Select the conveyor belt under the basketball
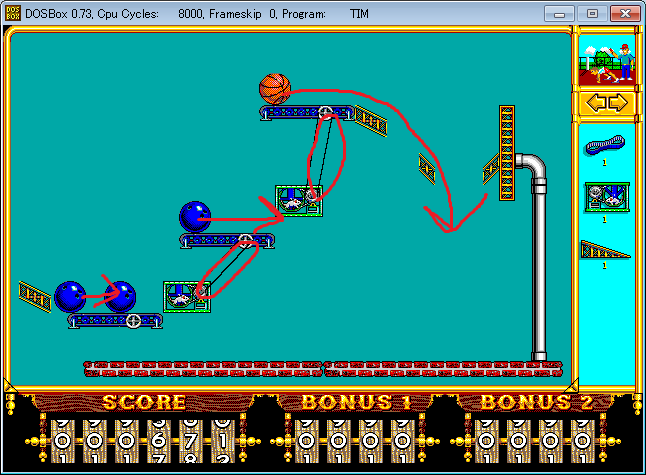Image resolution: width=646 pixels, height=475 pixels. (307, 112)
